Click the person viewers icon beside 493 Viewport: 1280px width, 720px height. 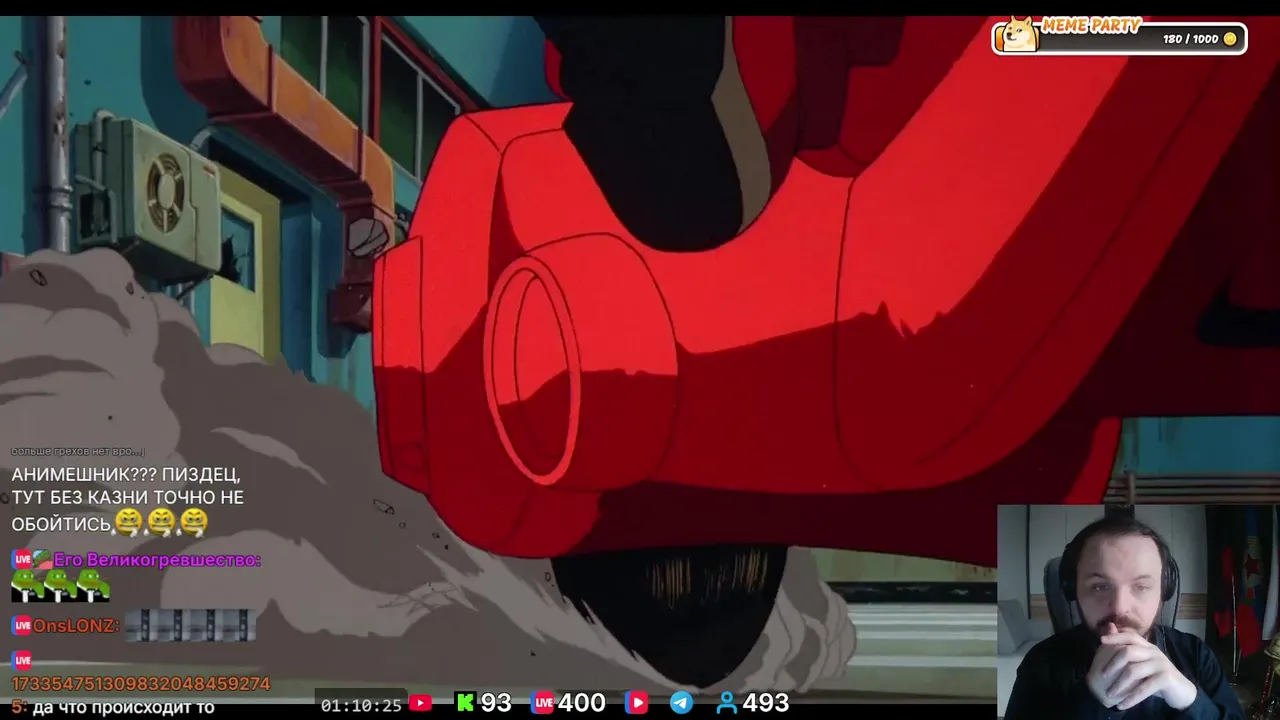(727, 703)
